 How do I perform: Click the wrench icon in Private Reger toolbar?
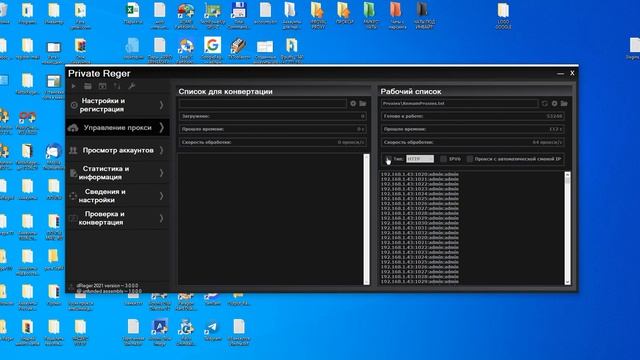131,86
